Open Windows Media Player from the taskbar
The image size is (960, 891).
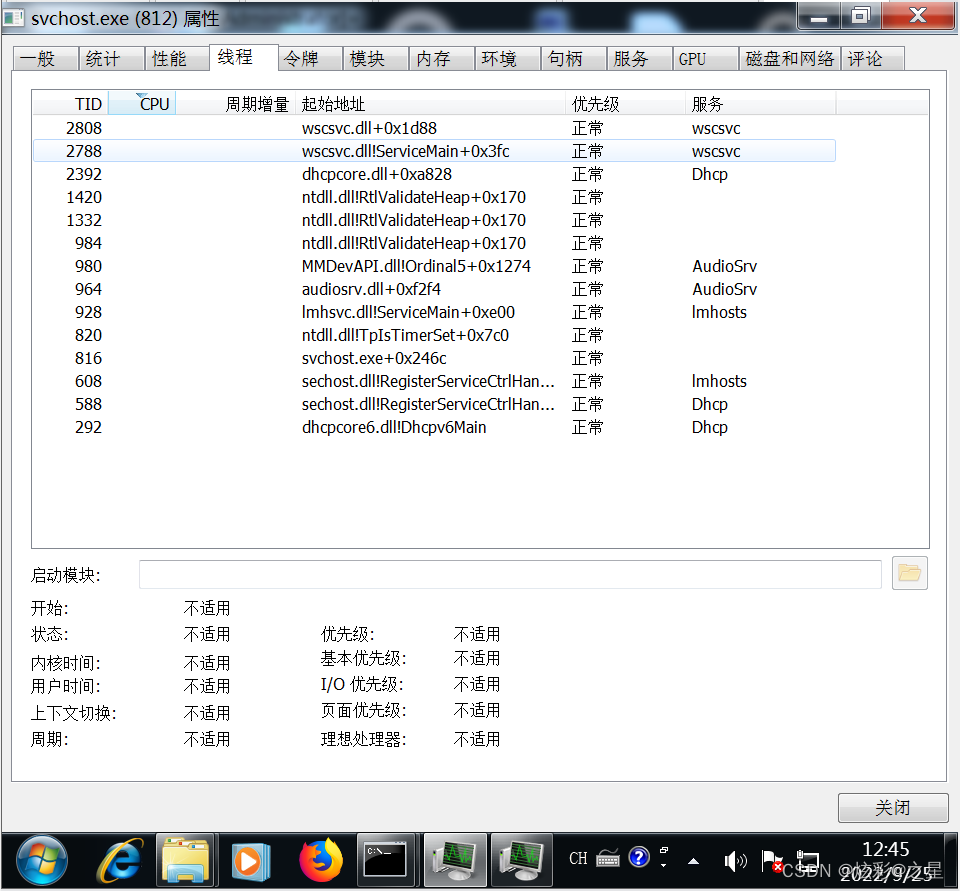coord(250,860)
